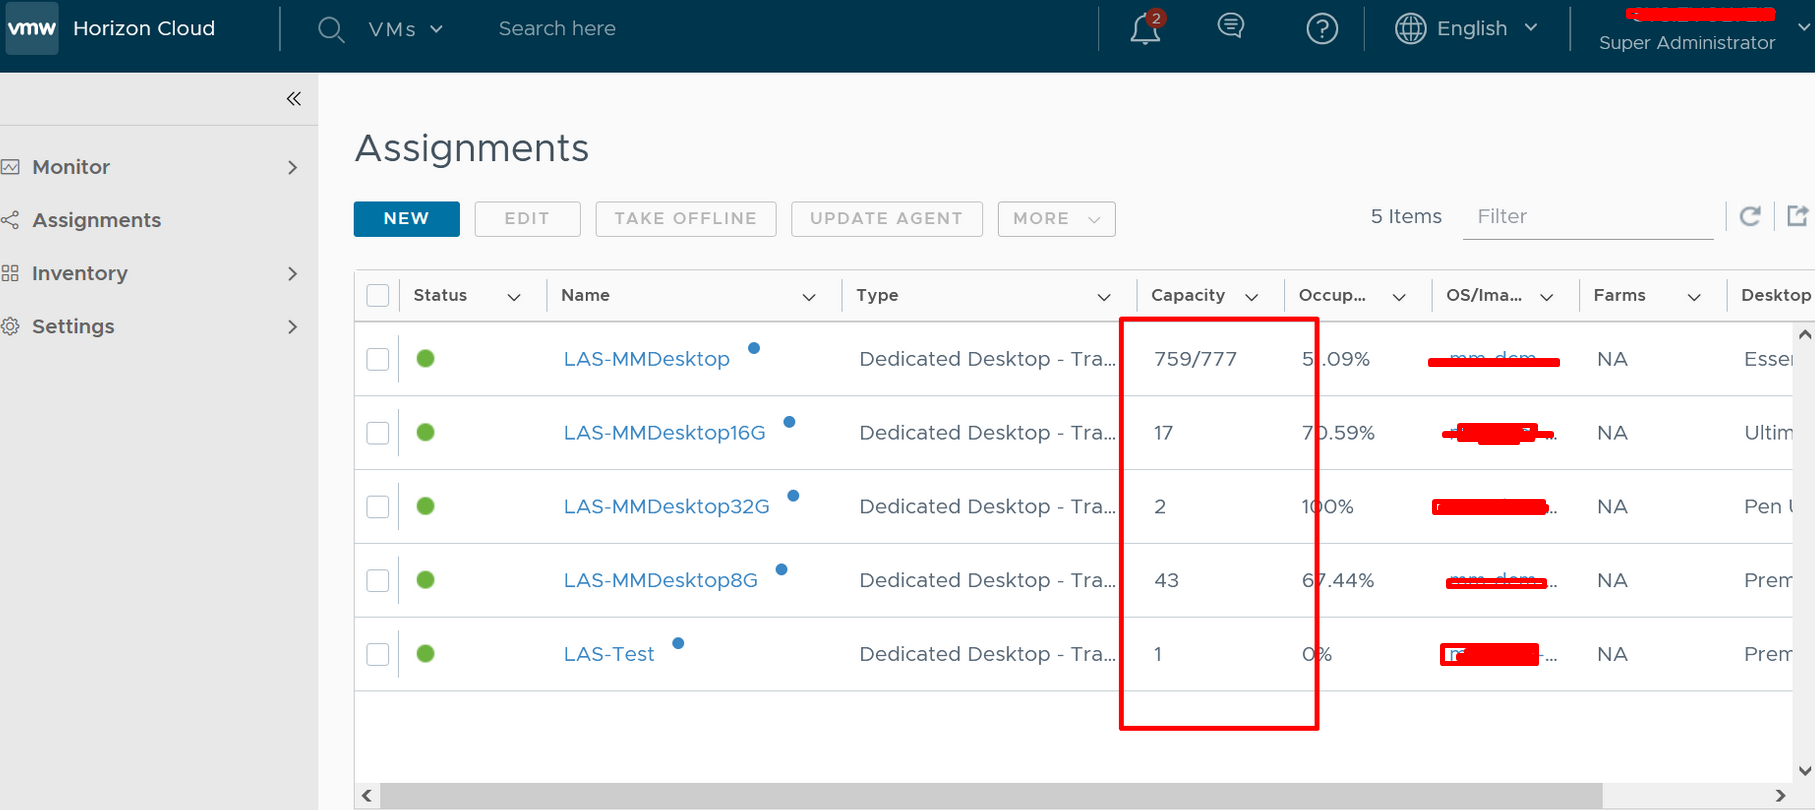This screenshot has height=810, width=1815.
Task: Open the MORE actions dropdown
Action: click(x=1056, y=218)
